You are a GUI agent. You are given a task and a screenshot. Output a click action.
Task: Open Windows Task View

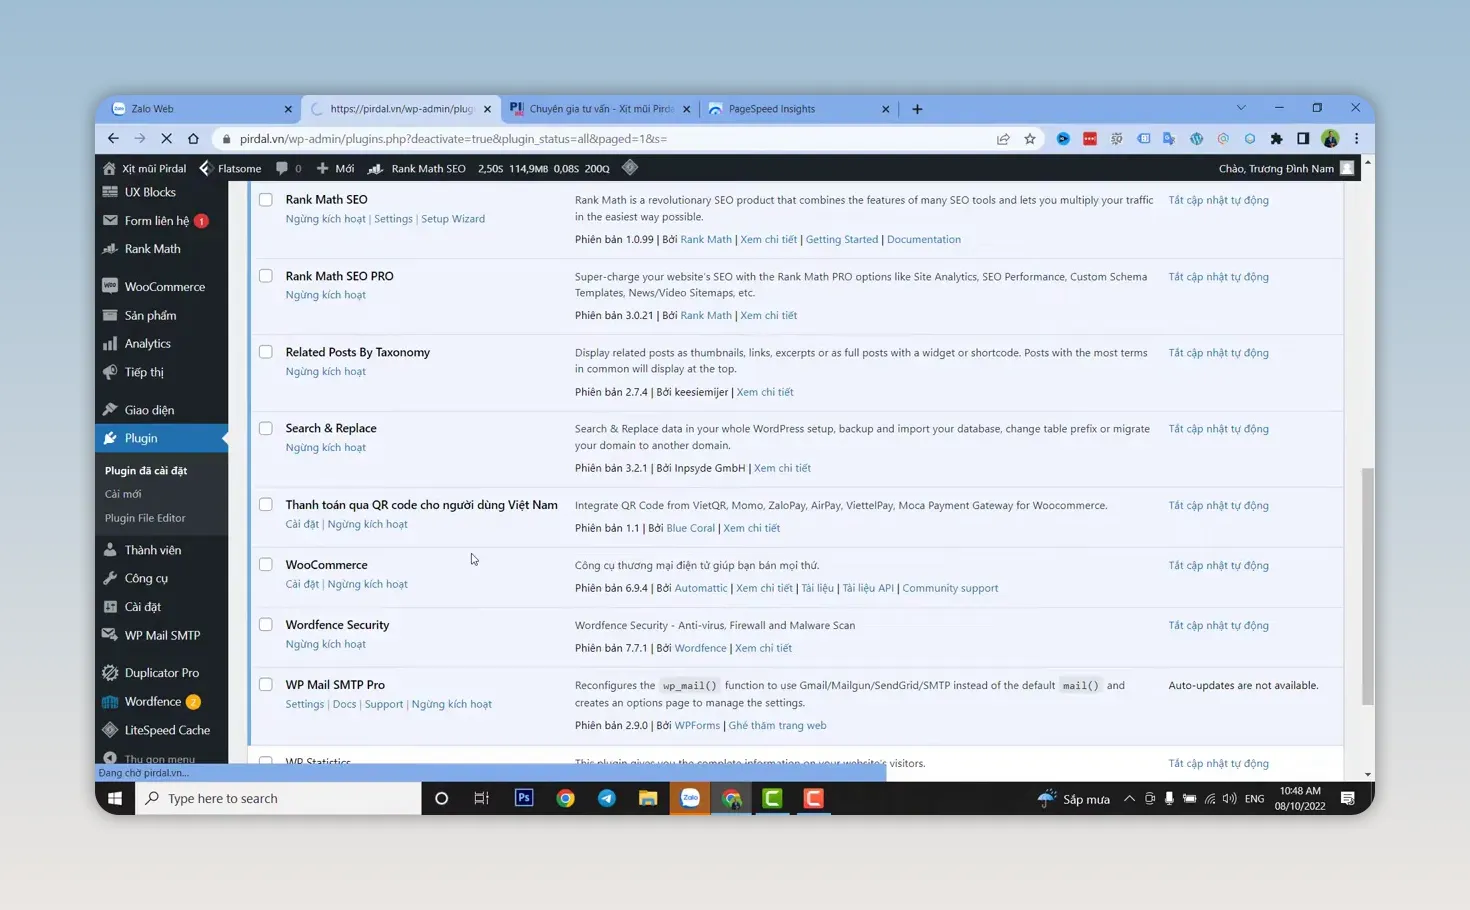[482, 798]
